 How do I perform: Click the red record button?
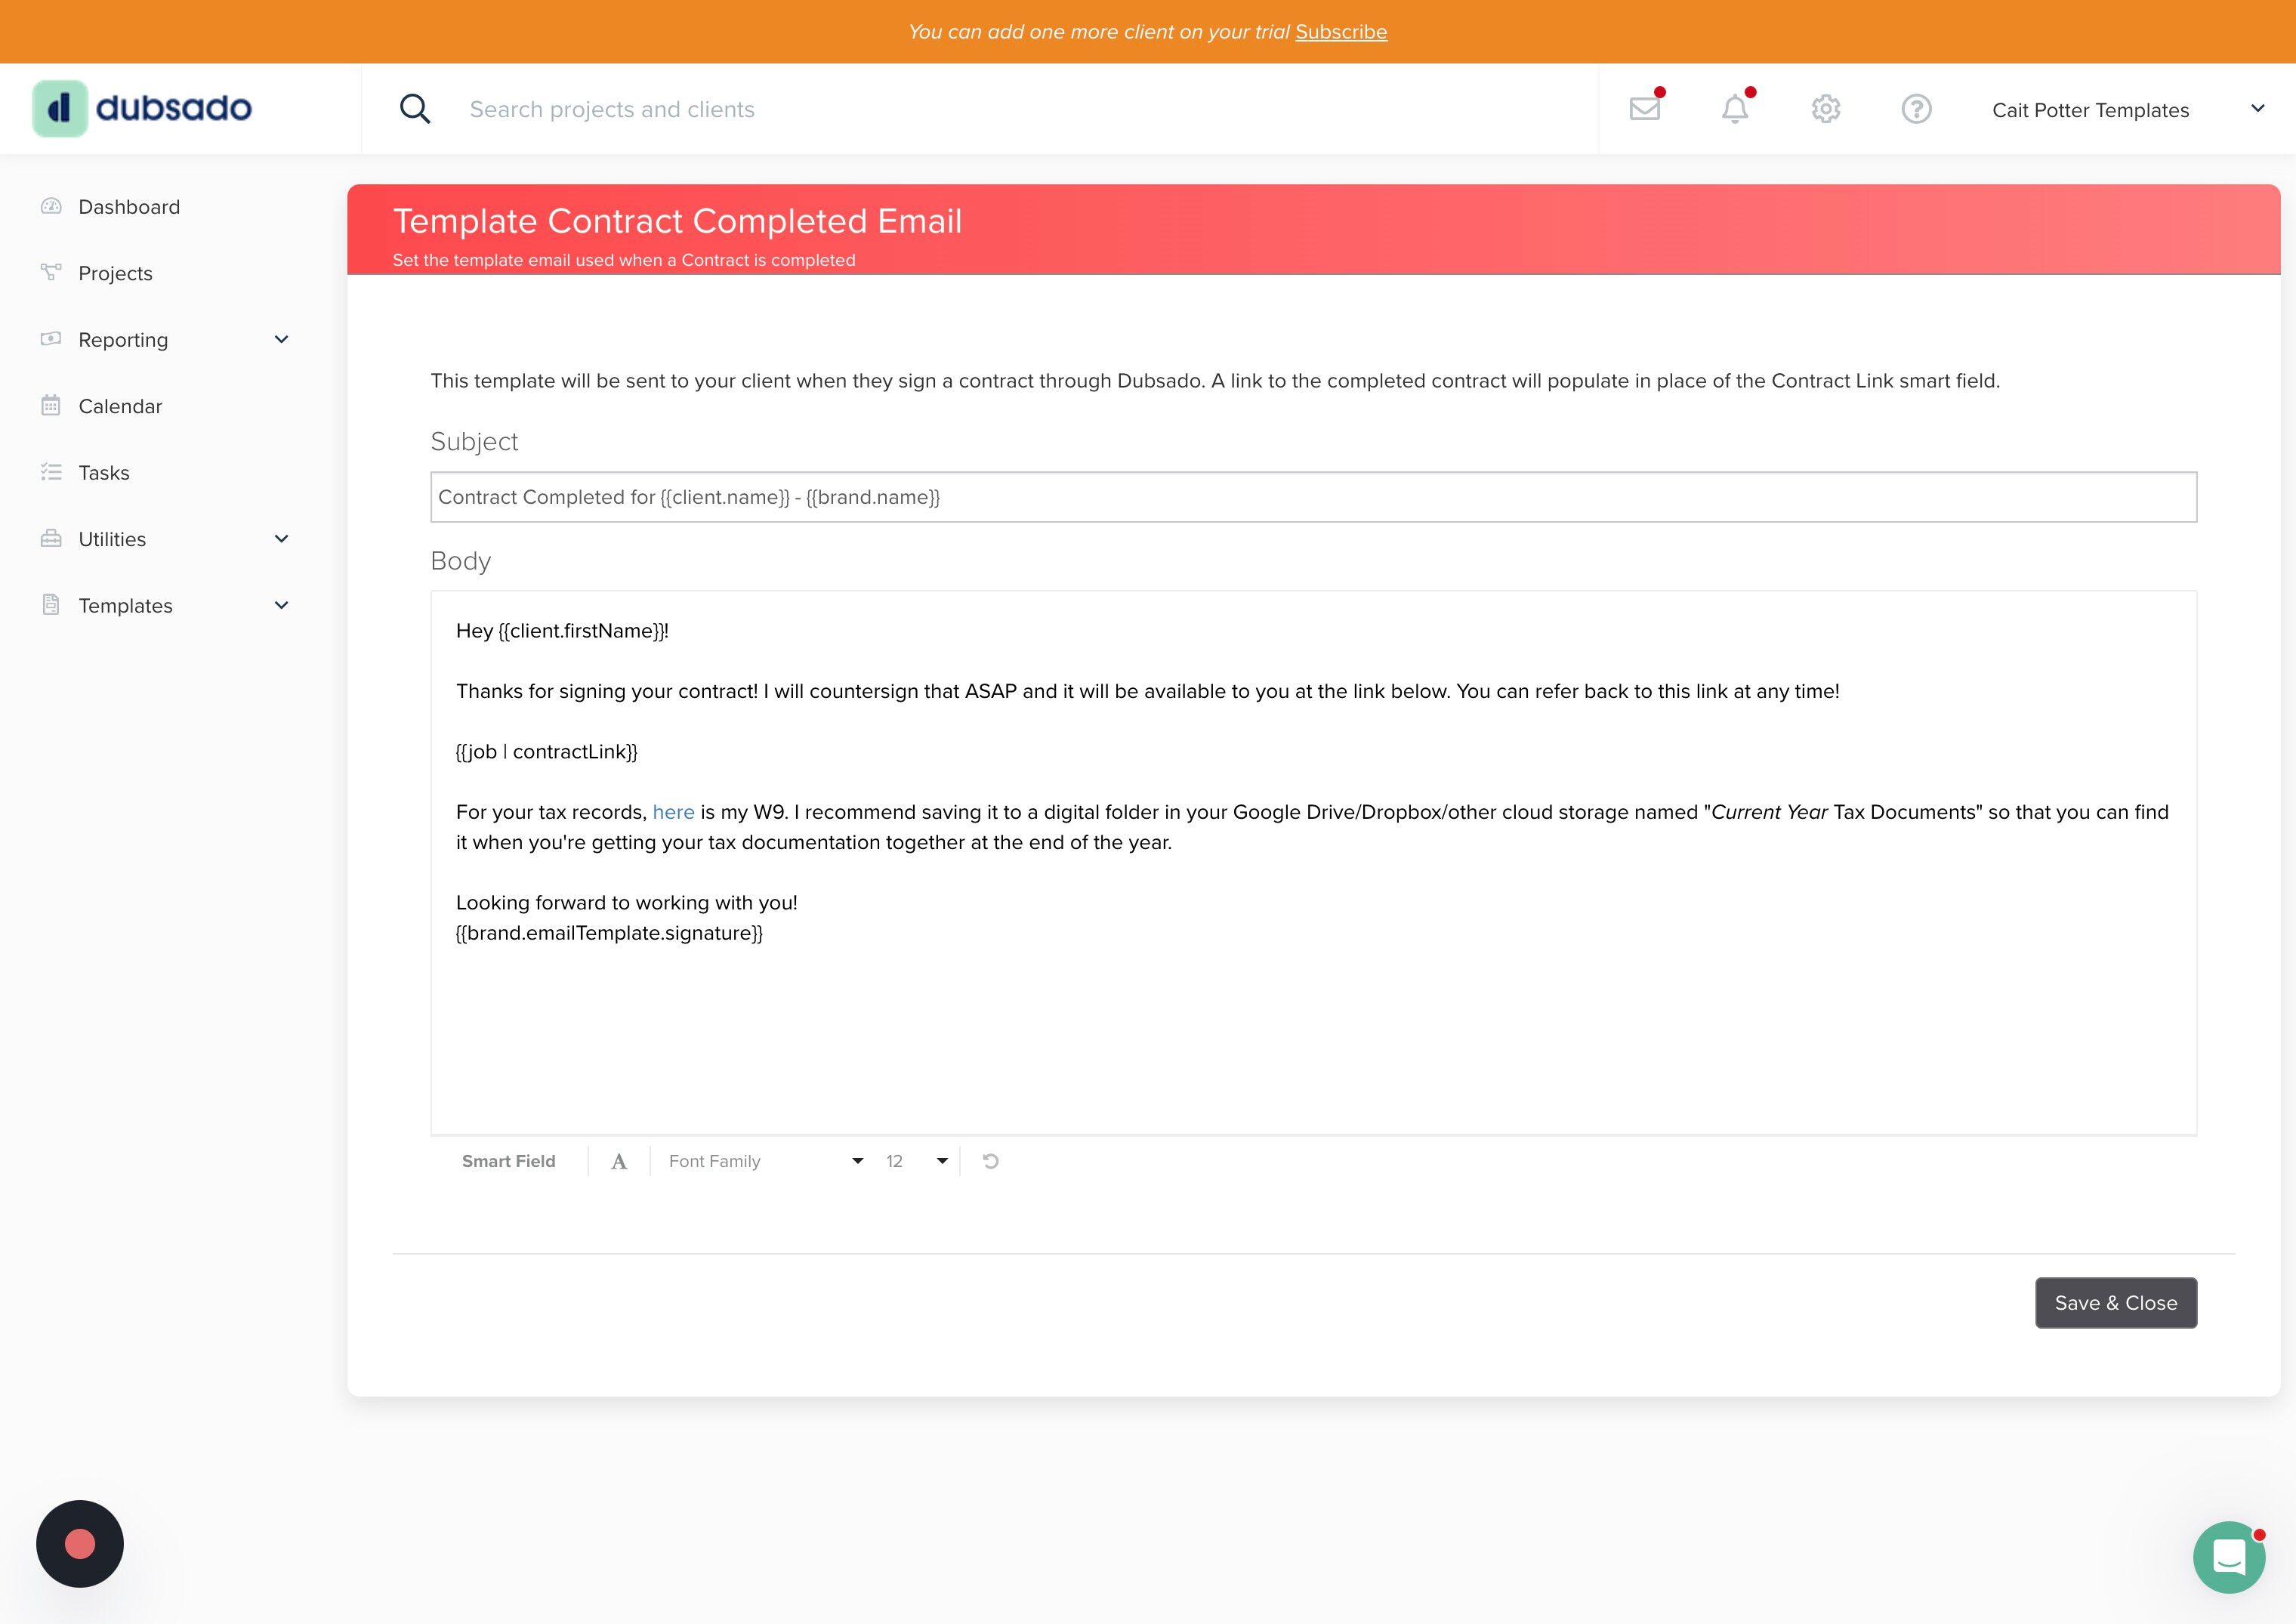tap(80, 1543)
